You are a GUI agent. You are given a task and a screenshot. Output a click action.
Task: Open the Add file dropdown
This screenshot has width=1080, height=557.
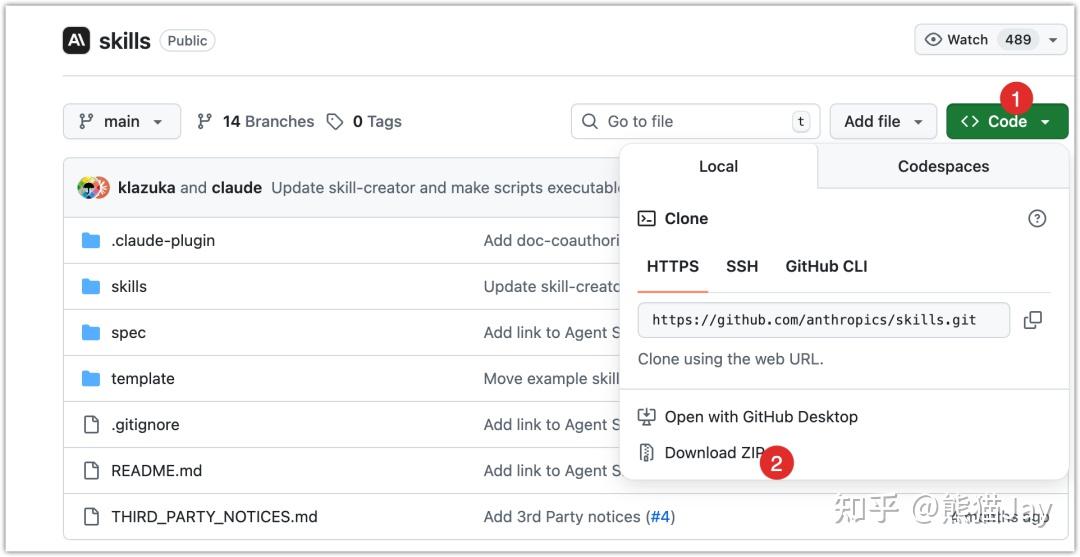click(883, 121)
